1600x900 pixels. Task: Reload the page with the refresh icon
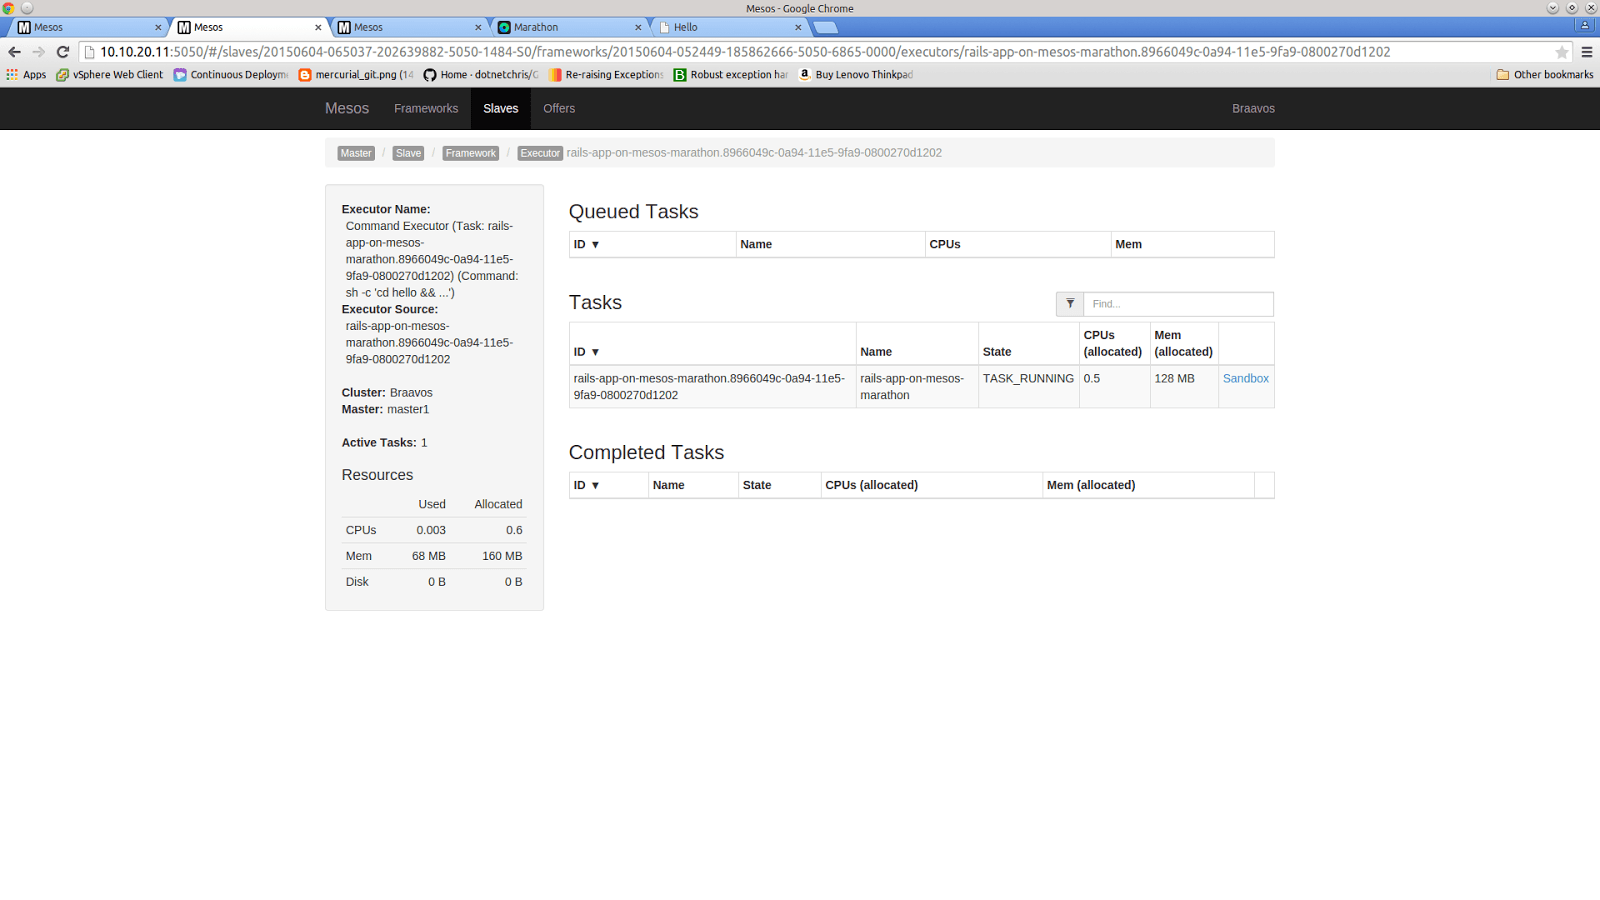tap(63, 52)
